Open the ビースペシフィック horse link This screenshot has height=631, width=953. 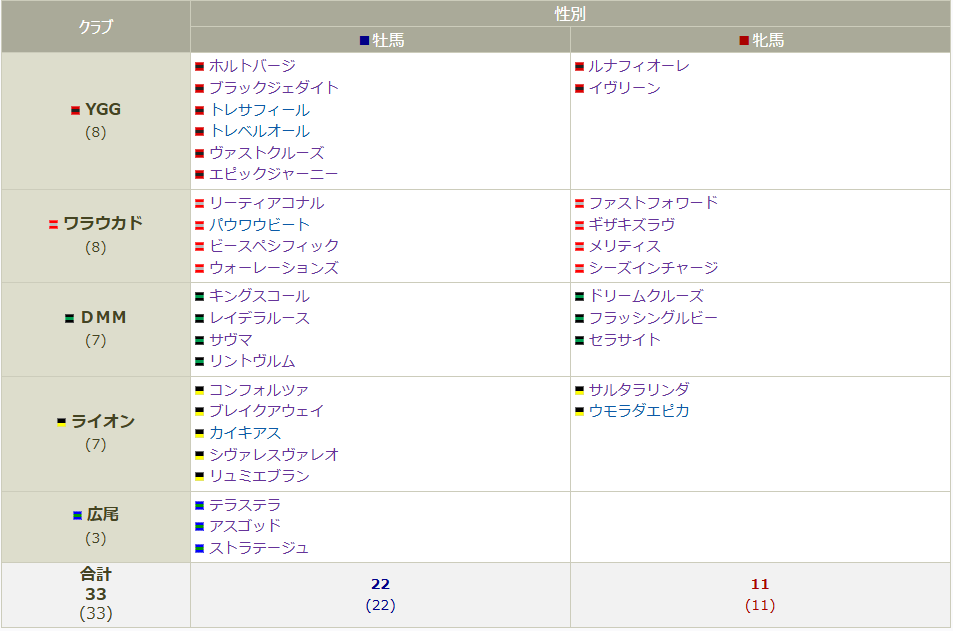point(274,246)
